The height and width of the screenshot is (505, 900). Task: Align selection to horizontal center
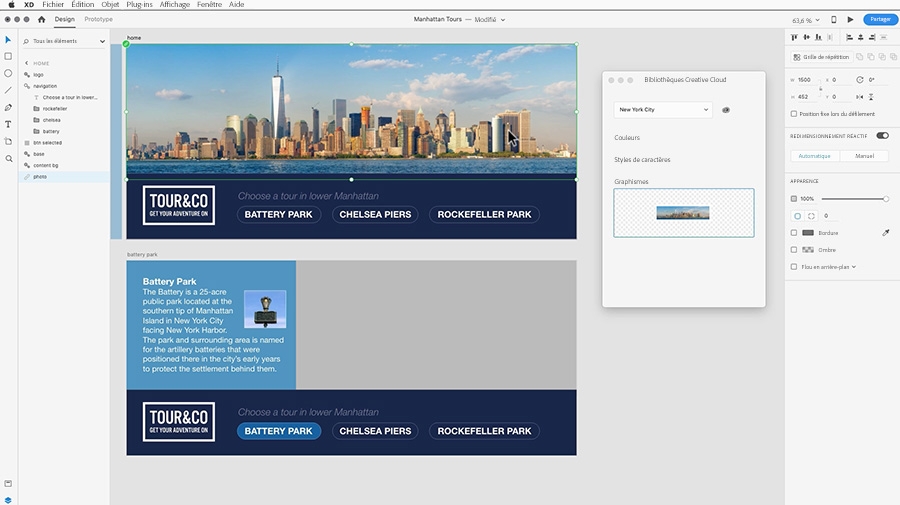(860, 37)
